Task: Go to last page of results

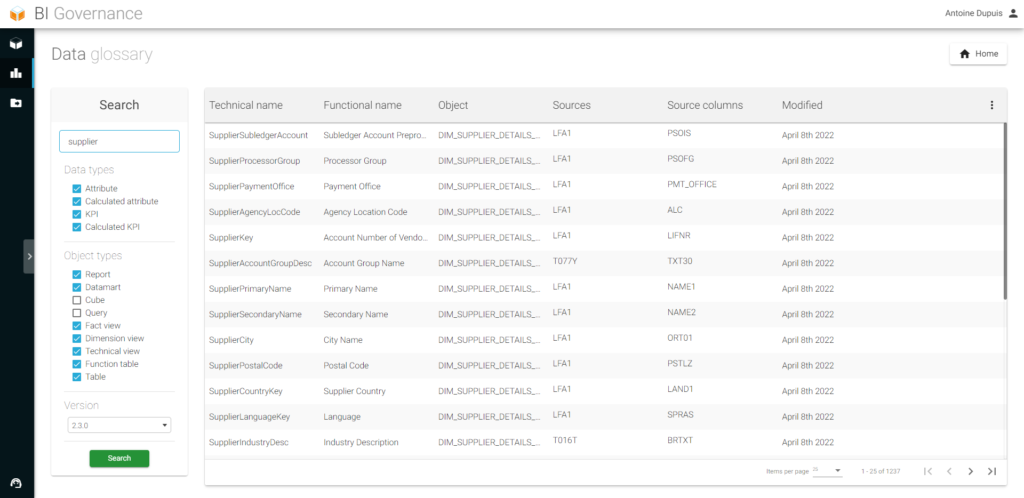Action: 992,471
